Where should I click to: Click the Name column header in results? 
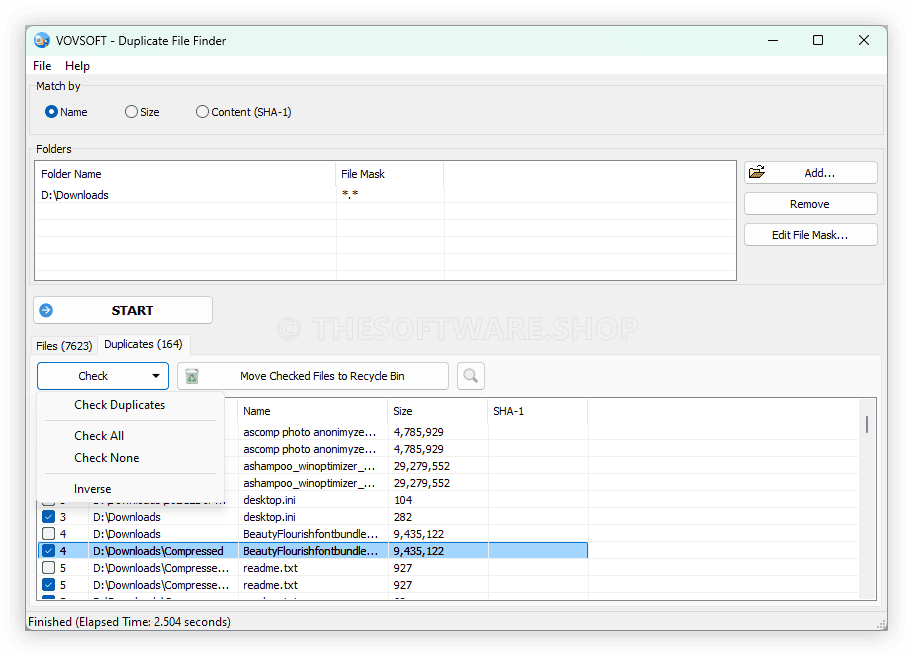[313, 411]
